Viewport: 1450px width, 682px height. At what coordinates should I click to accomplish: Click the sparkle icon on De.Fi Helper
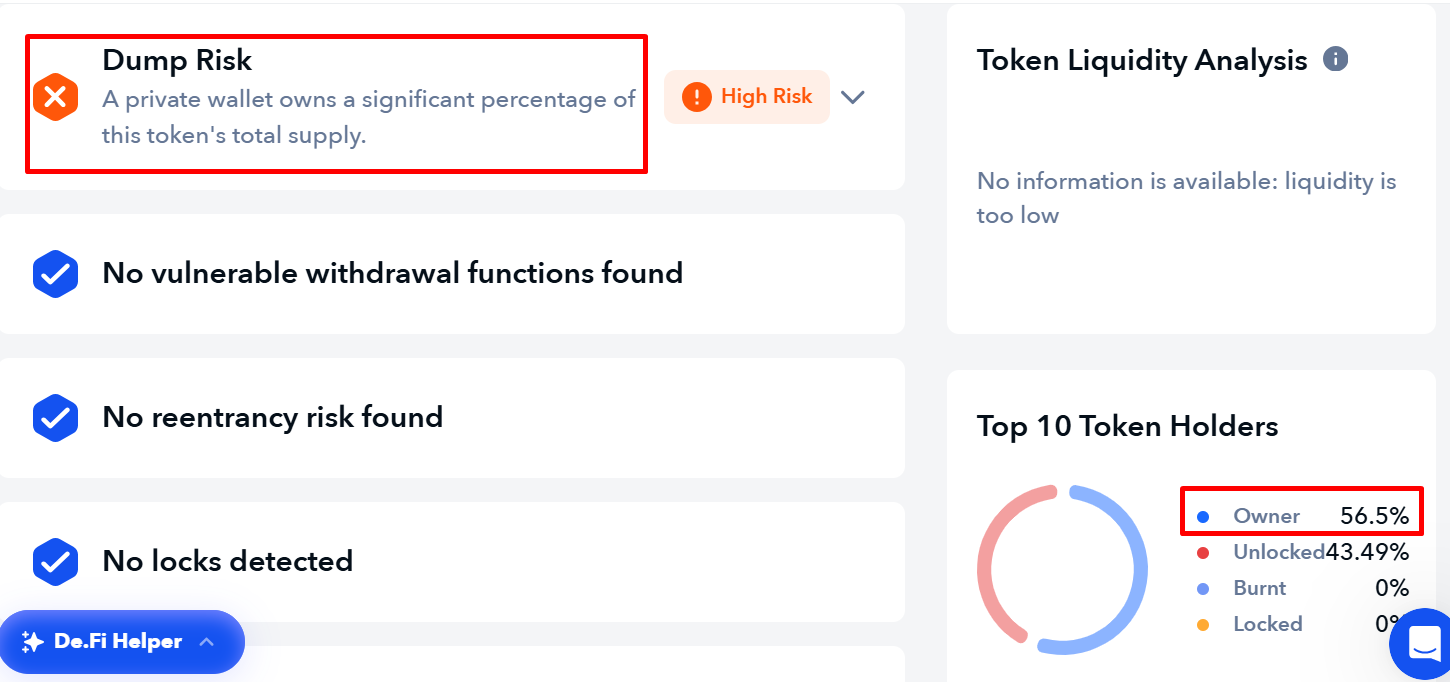(x=32, y=642)
